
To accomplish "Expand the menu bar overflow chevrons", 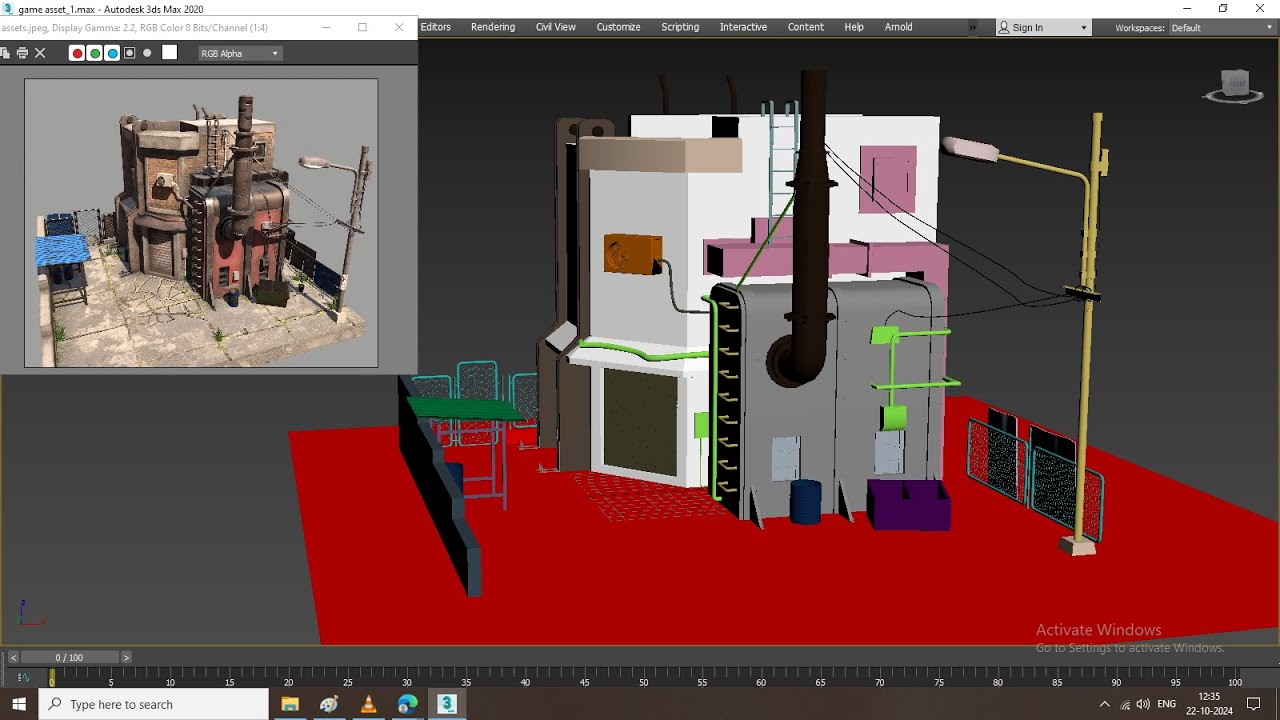I will click(973, 27).
